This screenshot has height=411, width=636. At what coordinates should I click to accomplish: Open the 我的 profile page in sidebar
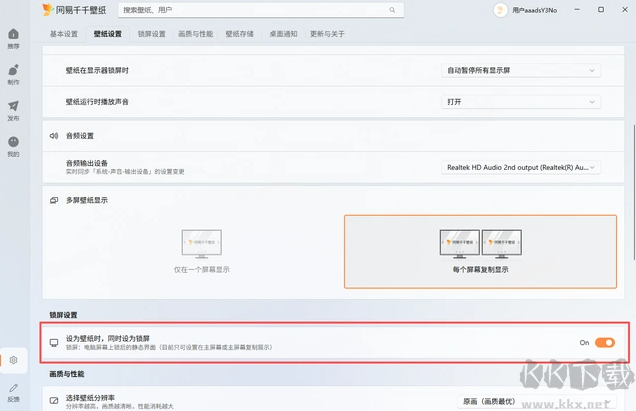point(13,146)
